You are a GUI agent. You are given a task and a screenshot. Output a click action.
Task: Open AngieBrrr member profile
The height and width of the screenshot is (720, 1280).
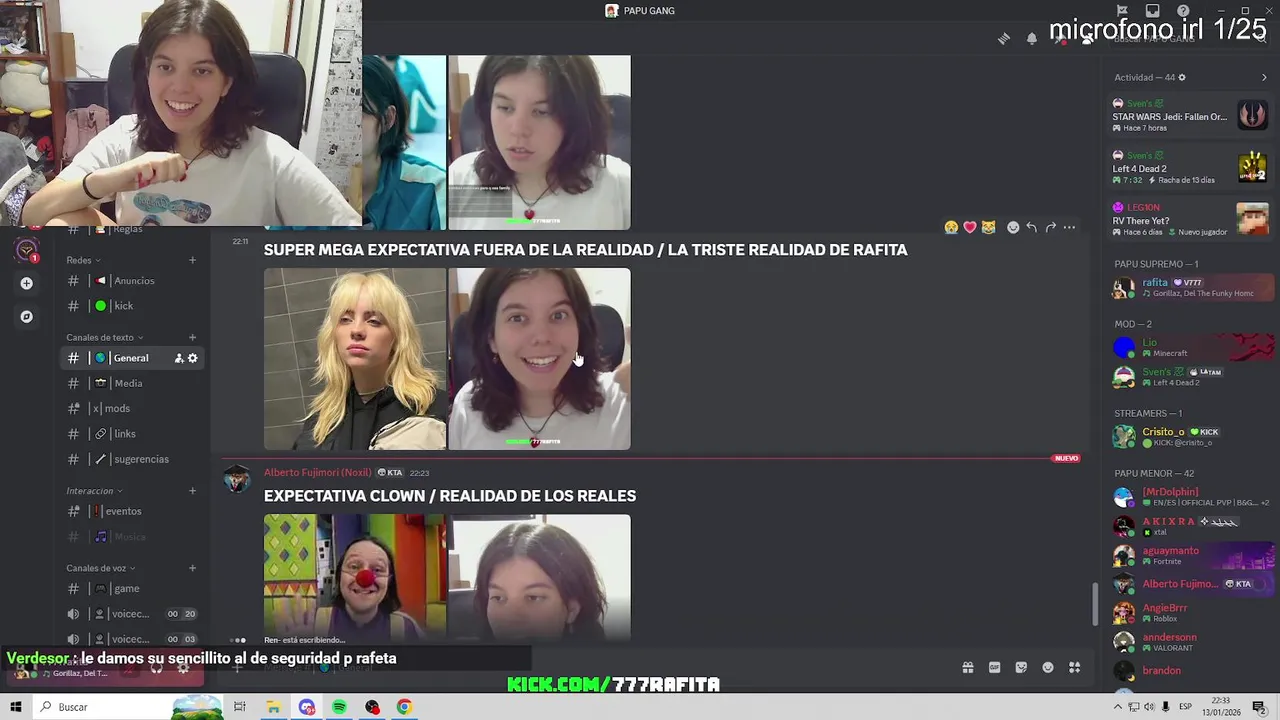point(1192,613)
